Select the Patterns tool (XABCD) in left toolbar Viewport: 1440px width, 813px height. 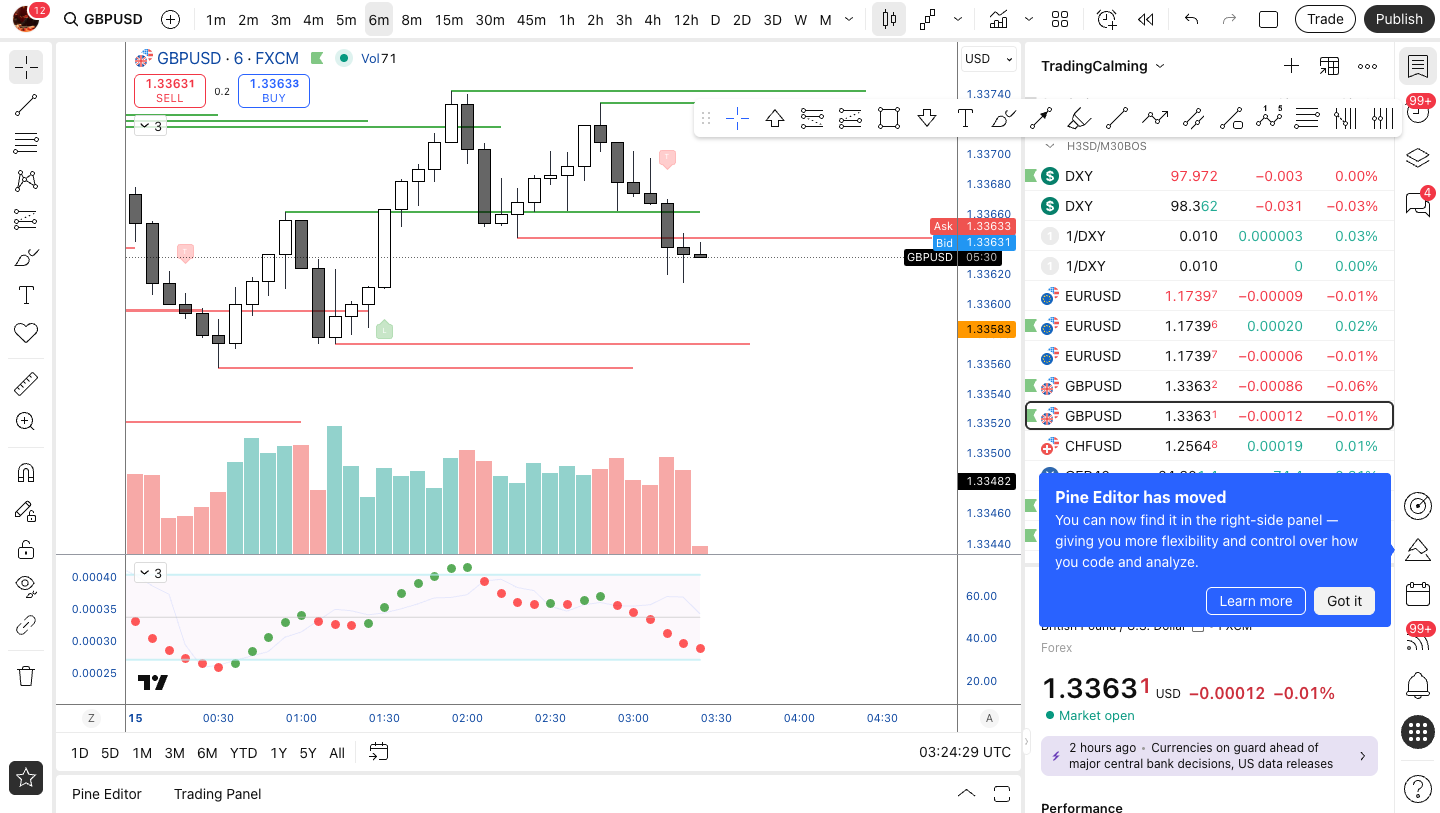tap(26, 181)
